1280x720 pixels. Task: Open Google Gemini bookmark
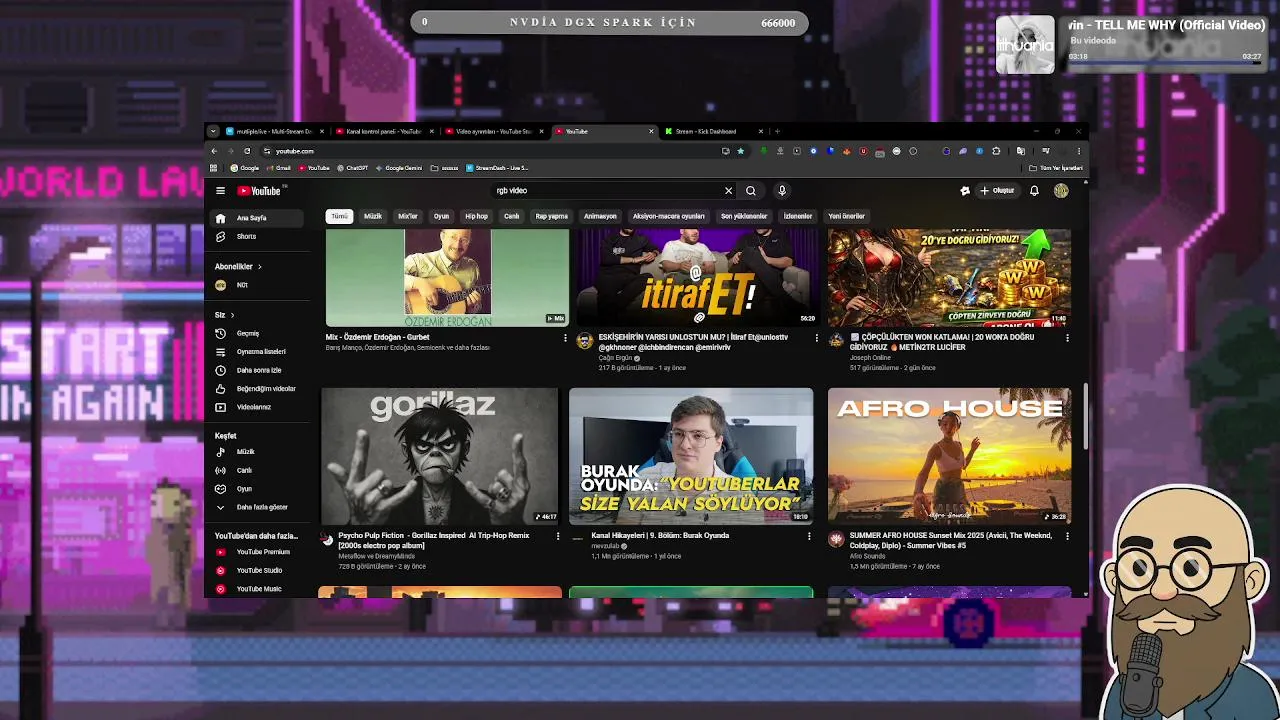pyautogui.click(x=399, y=168)
